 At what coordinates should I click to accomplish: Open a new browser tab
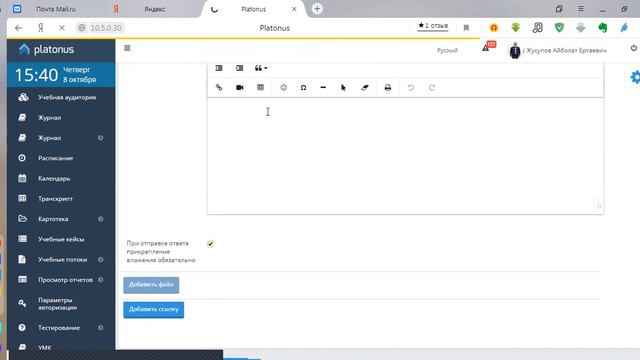click(317, 9)
